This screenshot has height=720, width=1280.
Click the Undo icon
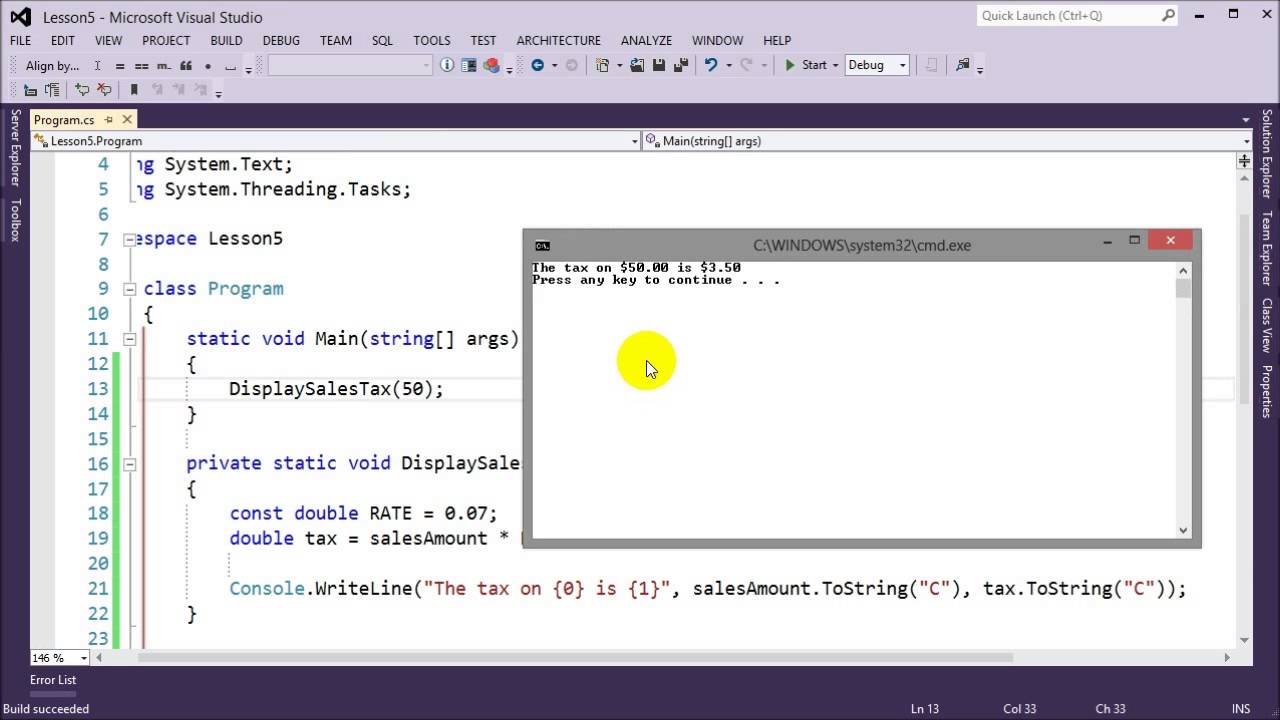click(711, 65)
